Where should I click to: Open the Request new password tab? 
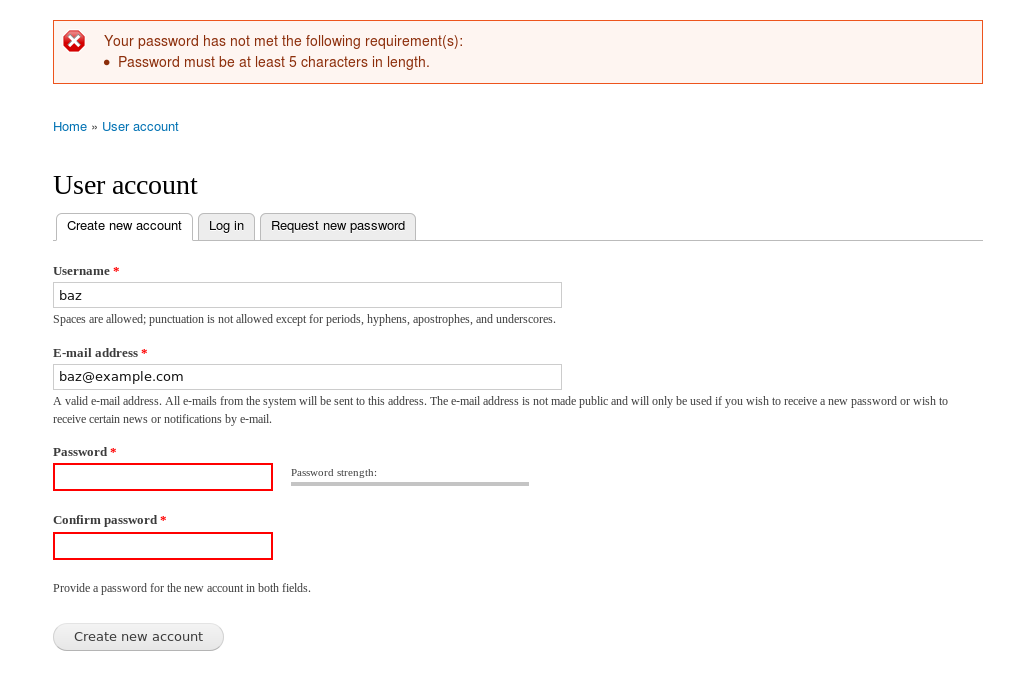337,226
